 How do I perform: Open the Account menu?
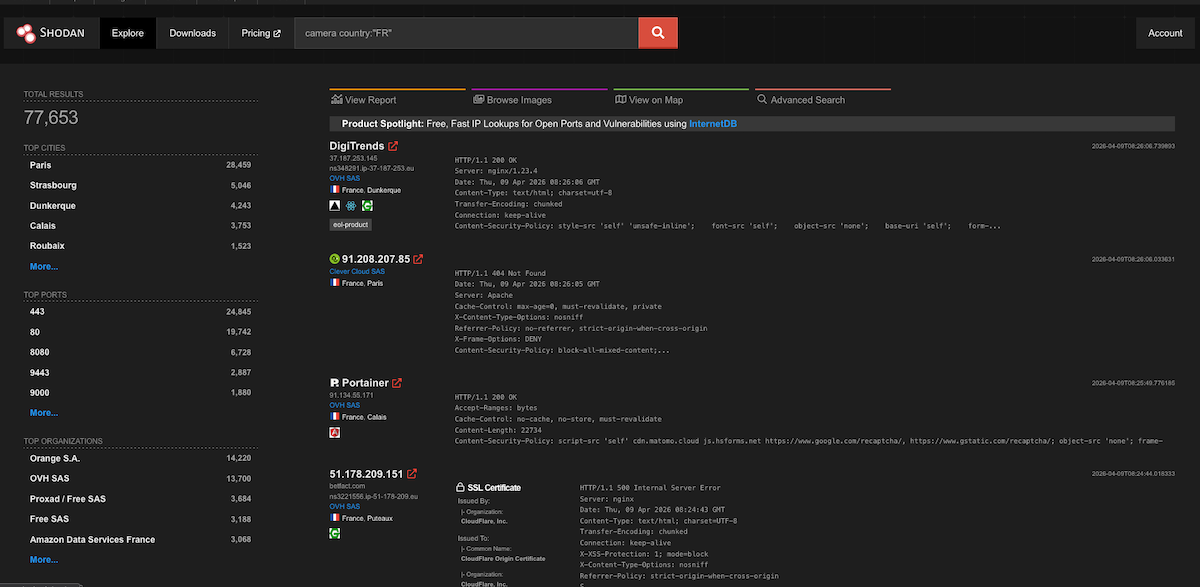(1165, 33)
